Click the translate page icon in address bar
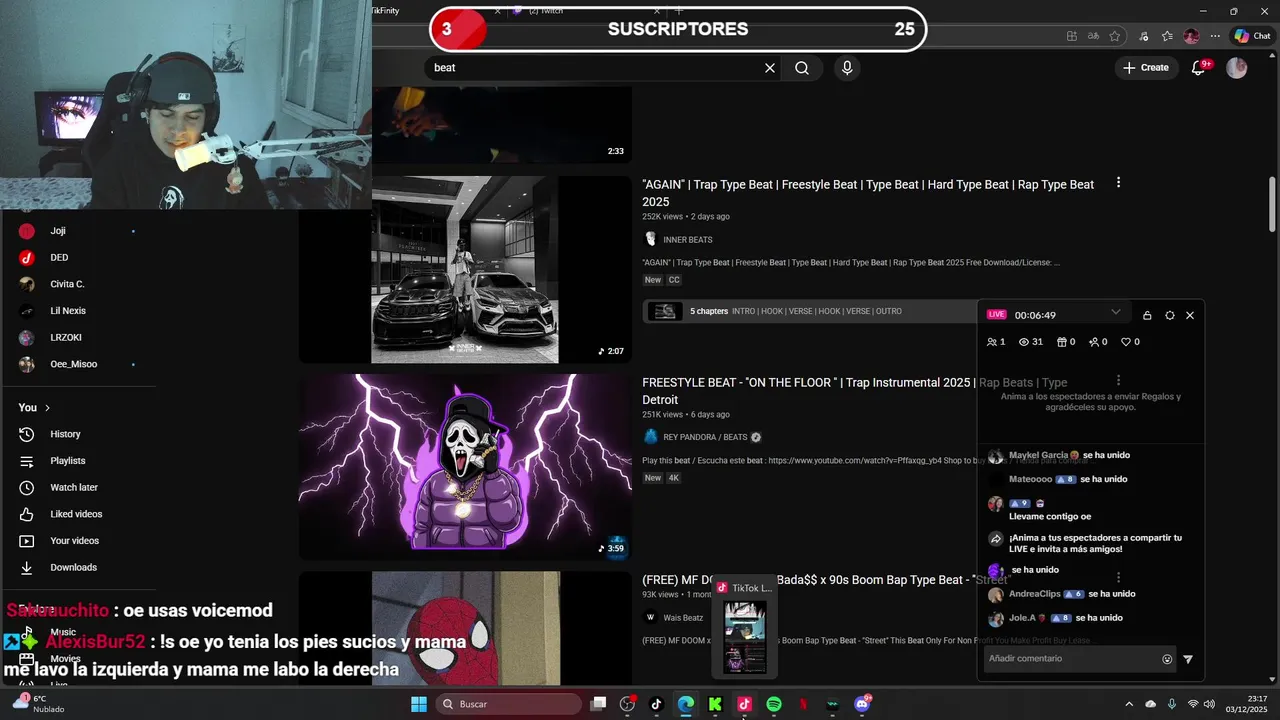This screenshot has height=720, width=1280. click(1093, 36)
